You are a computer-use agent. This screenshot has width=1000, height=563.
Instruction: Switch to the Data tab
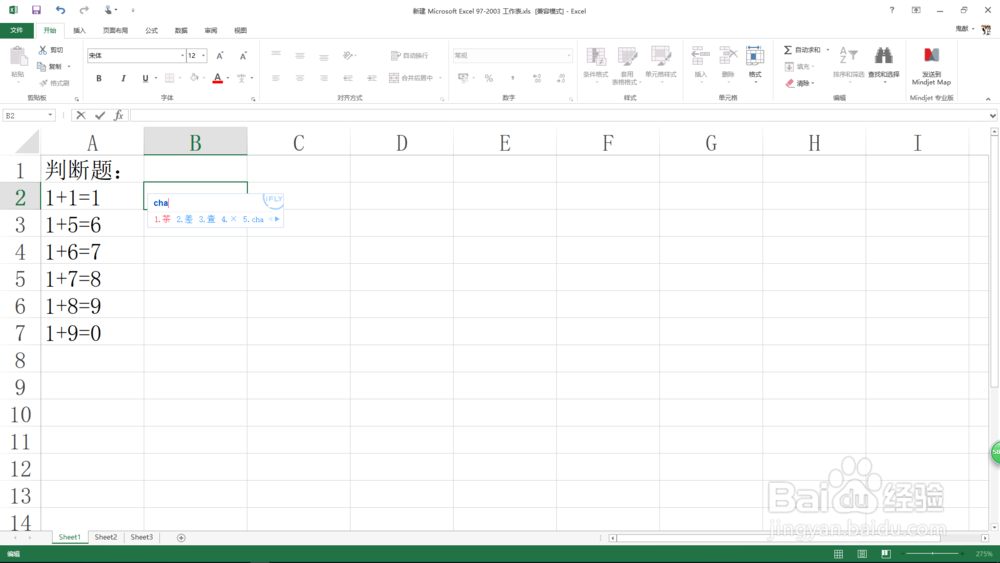pos(181,30)
